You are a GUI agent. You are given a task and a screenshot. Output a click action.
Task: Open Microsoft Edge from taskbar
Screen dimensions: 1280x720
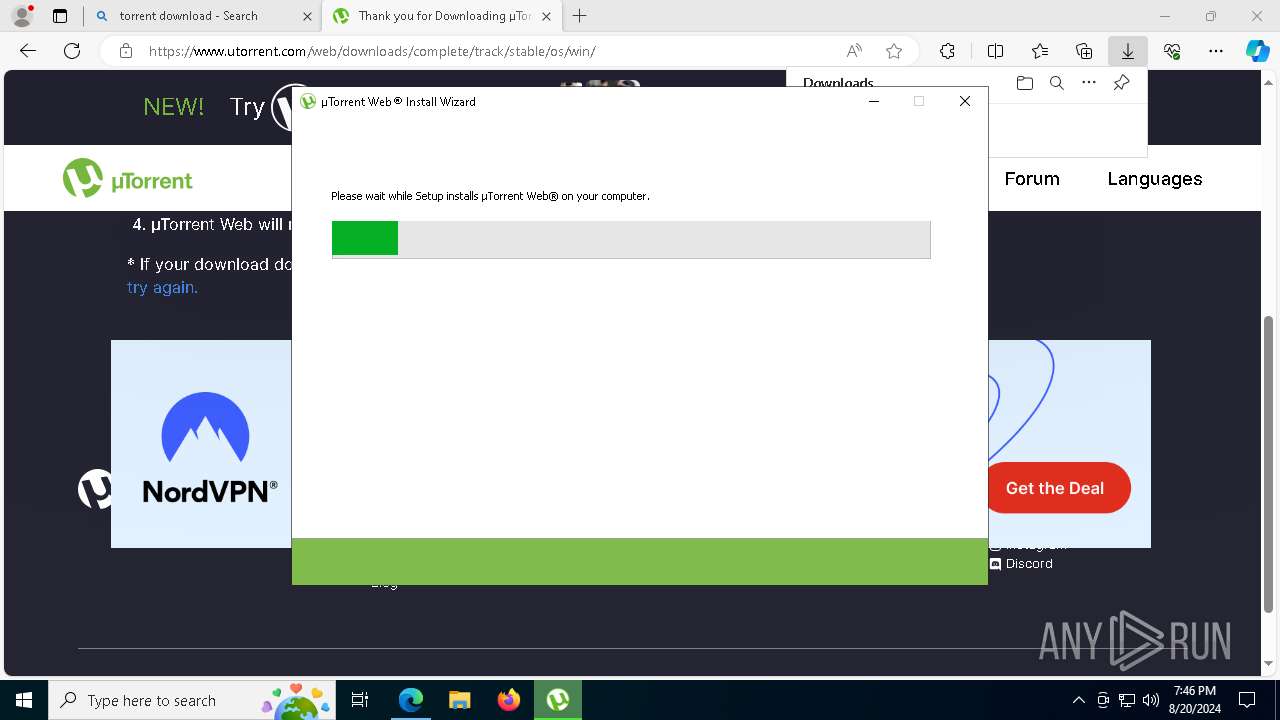point(411,700)
